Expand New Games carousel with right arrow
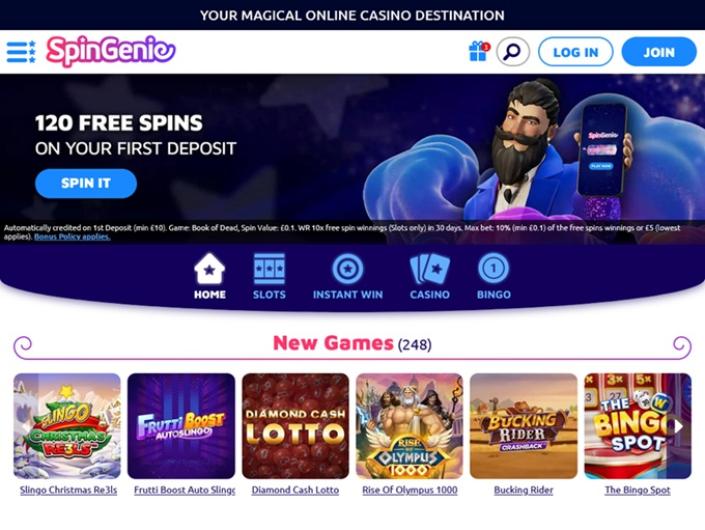 point(678,426)
